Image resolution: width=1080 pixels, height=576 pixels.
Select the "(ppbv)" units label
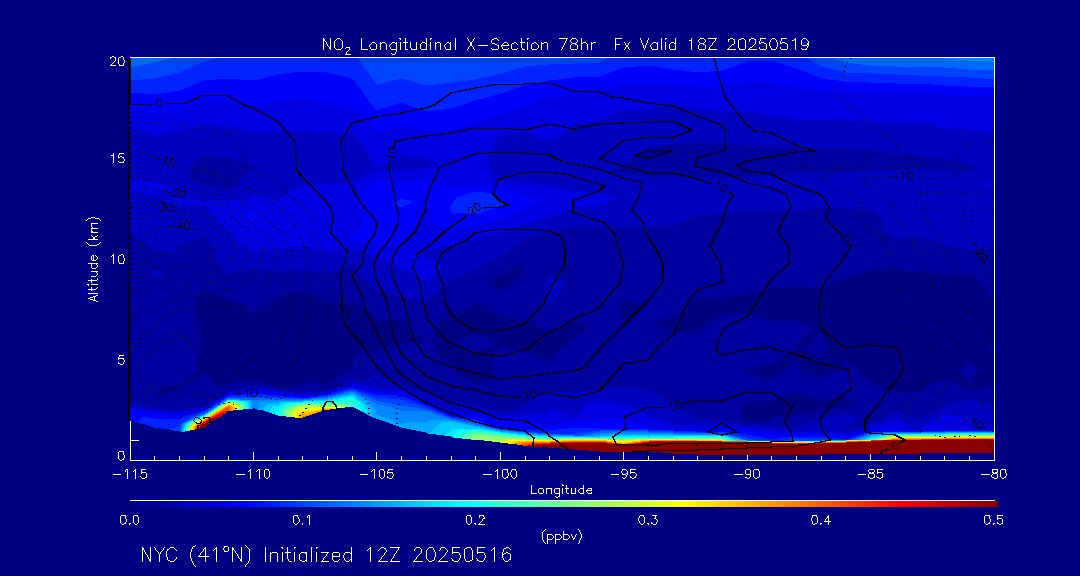(561, 537)
